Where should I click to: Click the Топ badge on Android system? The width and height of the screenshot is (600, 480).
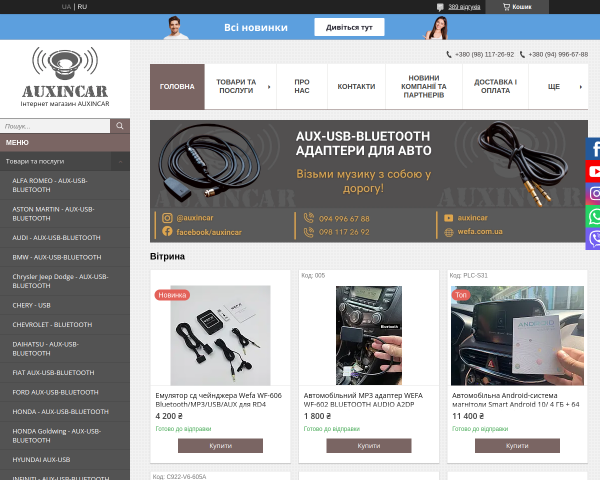[x=461, y=295]
